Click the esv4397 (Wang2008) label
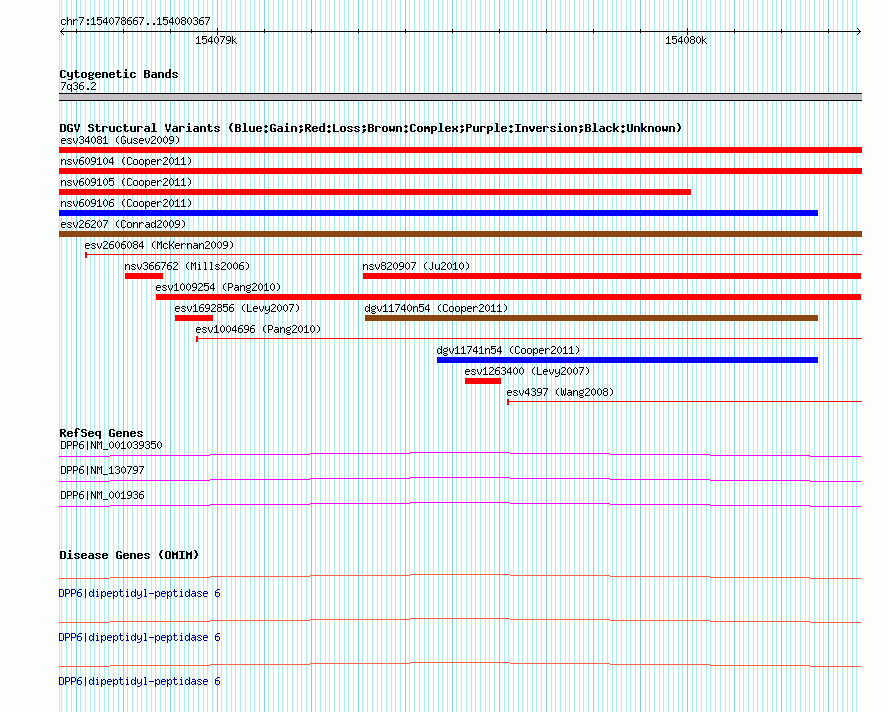 [x=560, y=392]
